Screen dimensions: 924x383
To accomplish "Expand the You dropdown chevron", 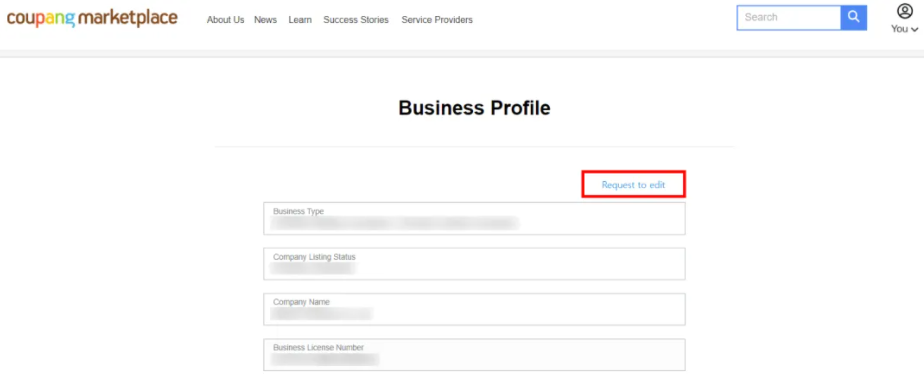I will pos(915,29).
